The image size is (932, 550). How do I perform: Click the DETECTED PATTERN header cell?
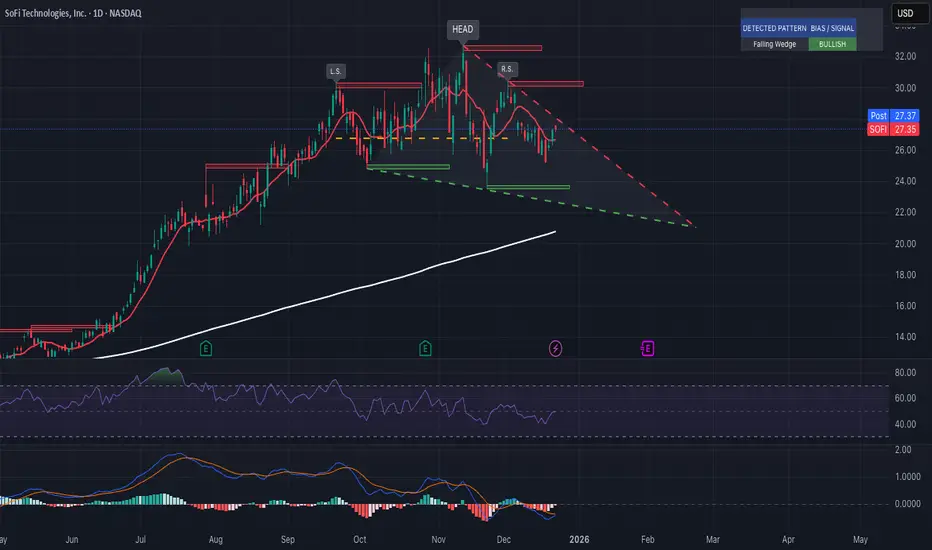click(x=774, y=28)
